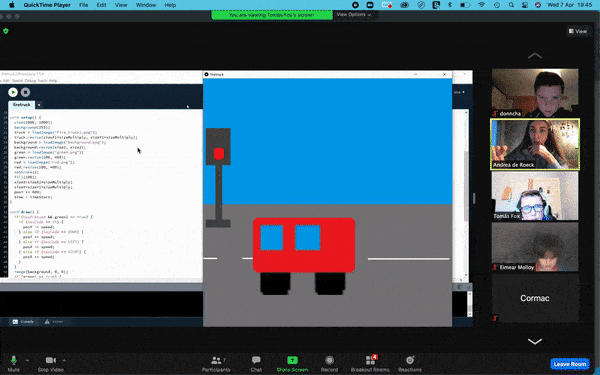Click the battery status icon
This screenshot has height=375, width=600.
pyautogui.click(x=465, y=5)
